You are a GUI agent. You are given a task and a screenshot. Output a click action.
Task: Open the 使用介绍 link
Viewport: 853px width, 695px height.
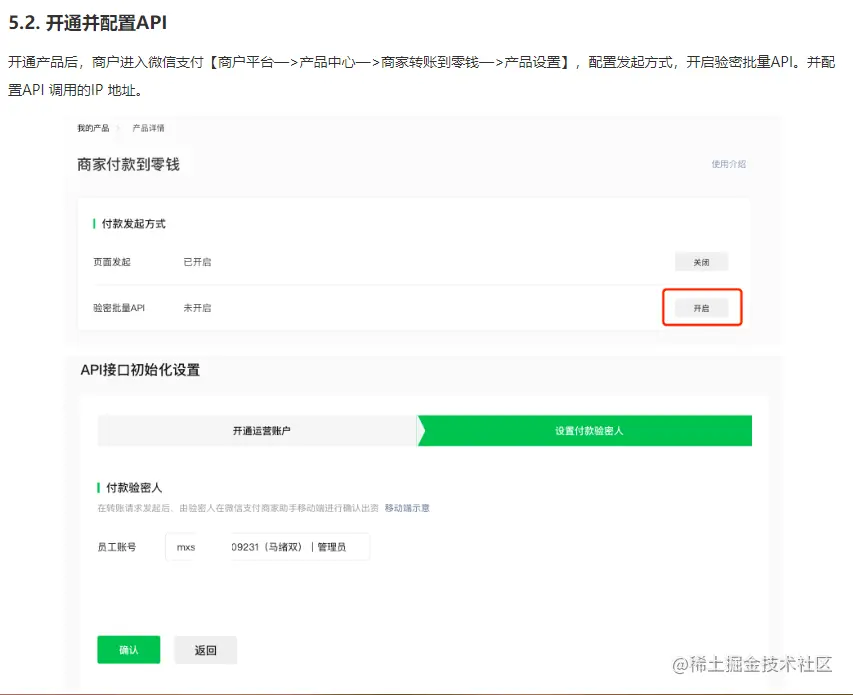coord(728,164)
